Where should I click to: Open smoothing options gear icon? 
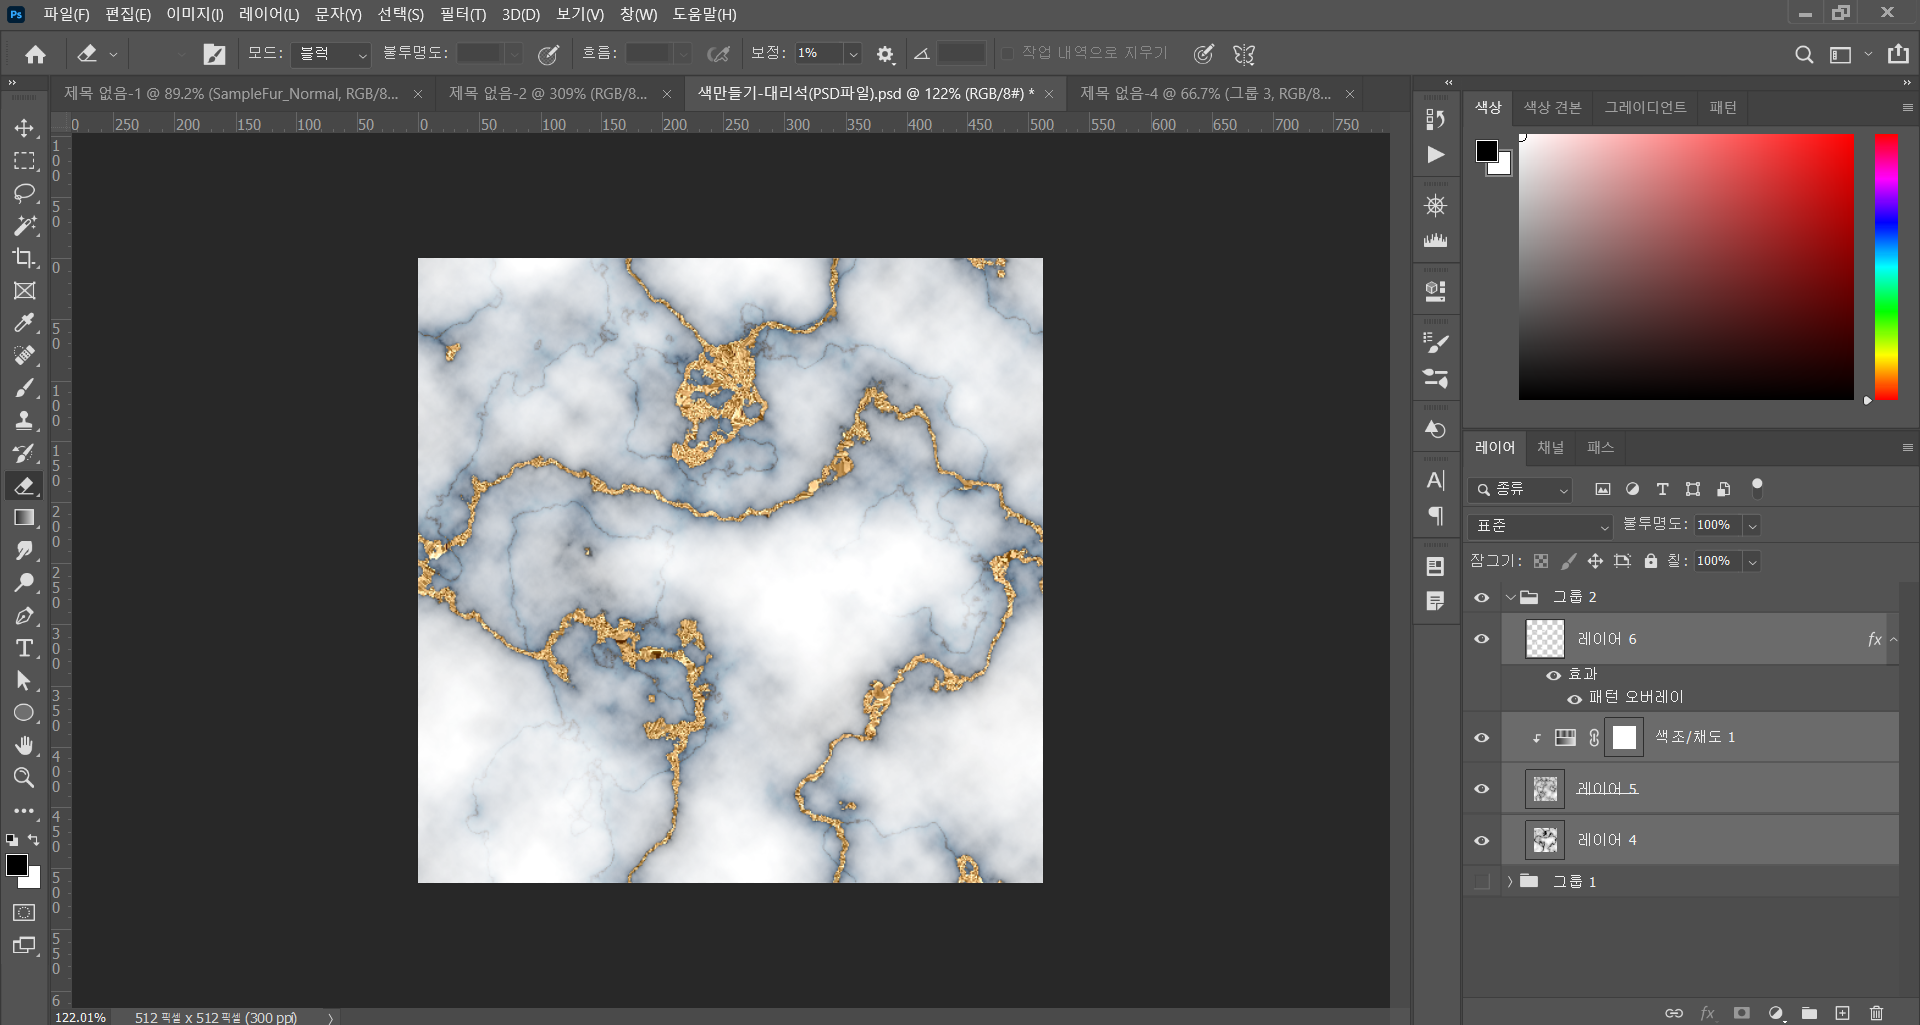(x=885, y=54)
